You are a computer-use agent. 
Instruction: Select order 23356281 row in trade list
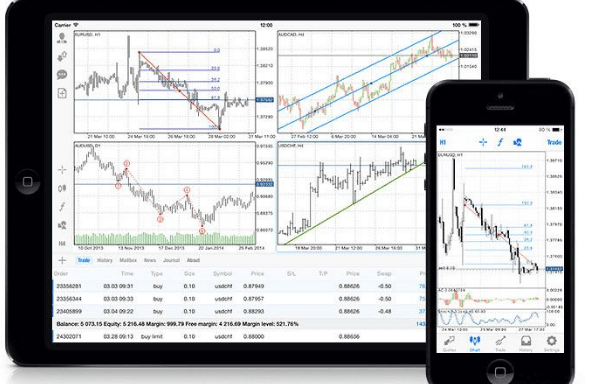(x=239, y=286)
